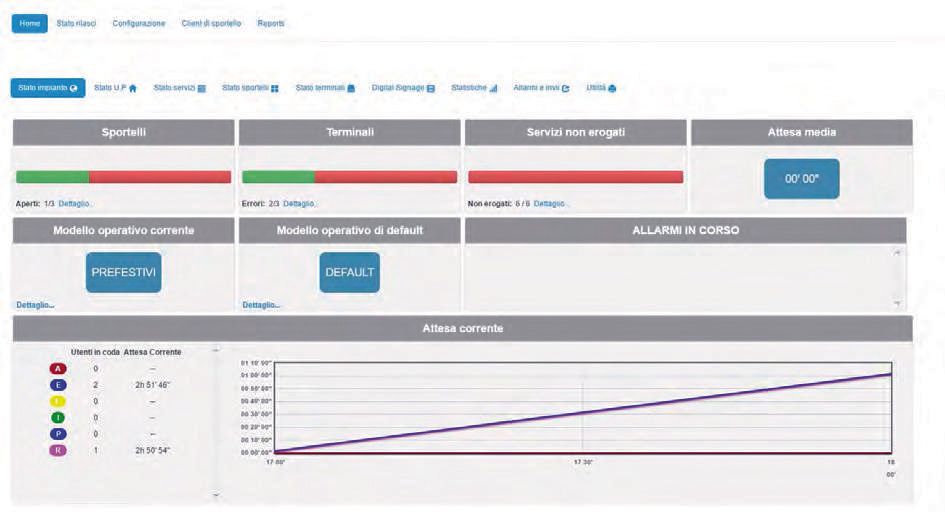This screenshot has height=518, width=945.
Task: Open the Stato terminali tab
Action: [325, 88]
